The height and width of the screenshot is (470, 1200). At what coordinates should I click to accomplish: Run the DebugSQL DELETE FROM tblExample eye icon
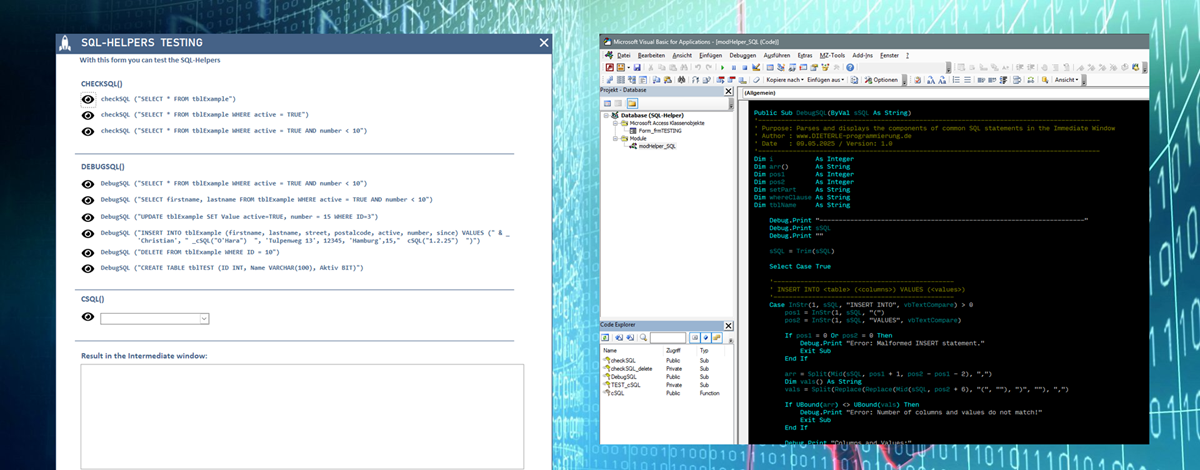point(88,253)
